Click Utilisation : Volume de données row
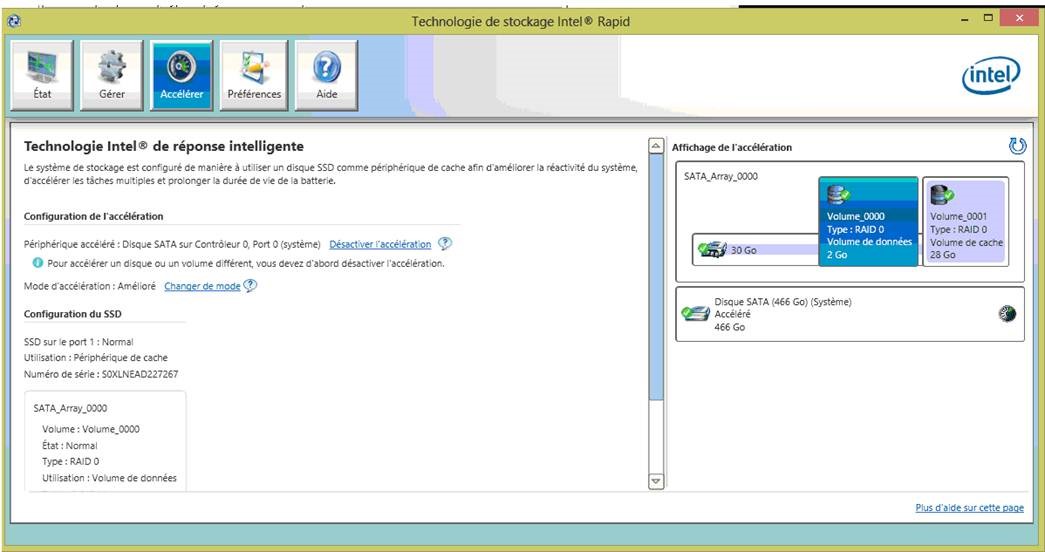The height and width of the screenshot is (552, 1045). click(109, 478)
